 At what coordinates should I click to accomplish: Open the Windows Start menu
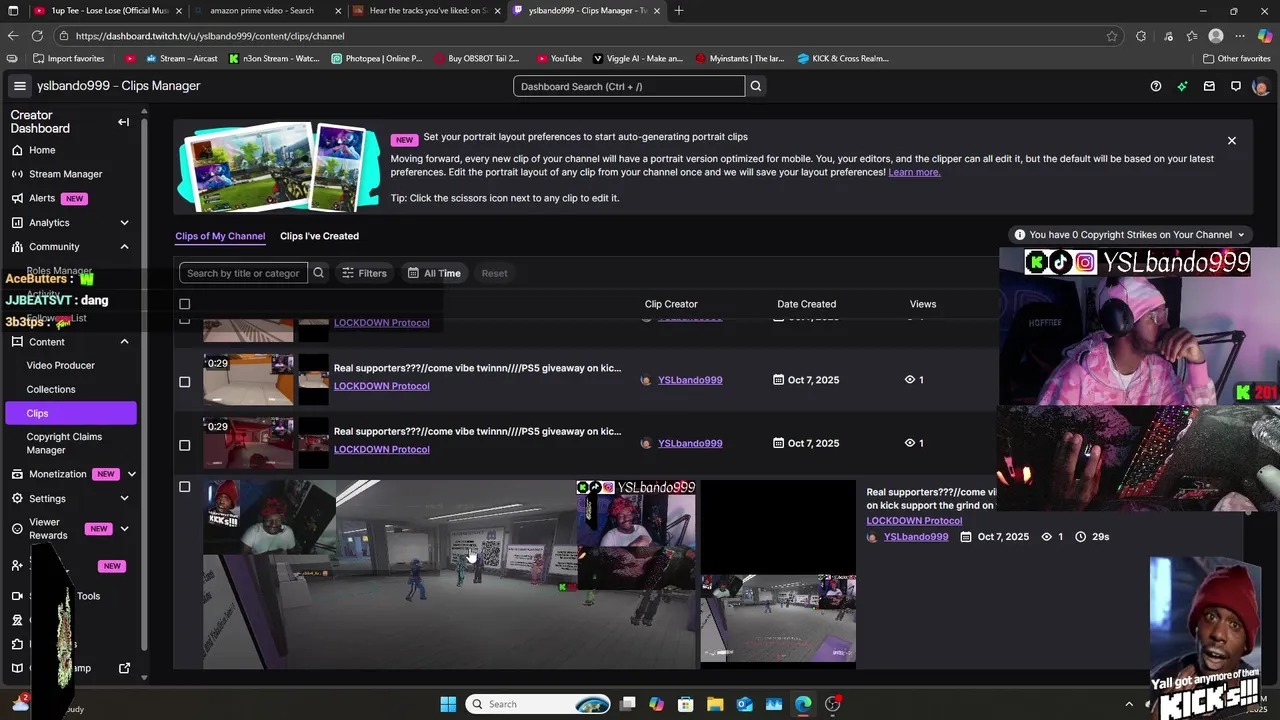coord(448,704)
